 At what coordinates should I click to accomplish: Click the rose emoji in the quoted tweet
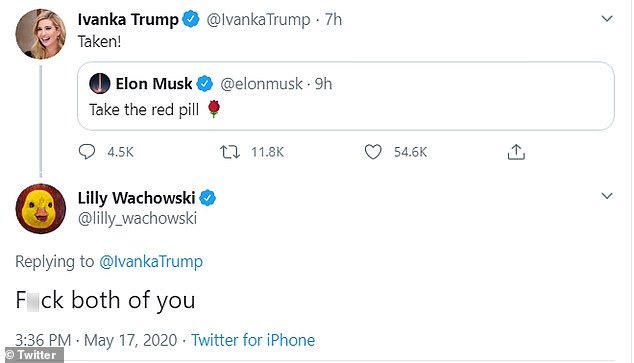(214, 109)
